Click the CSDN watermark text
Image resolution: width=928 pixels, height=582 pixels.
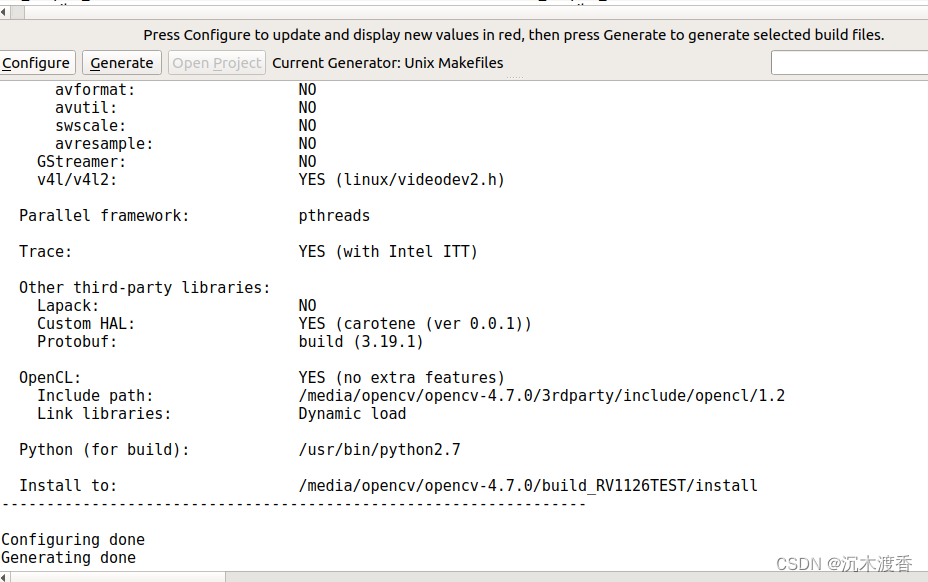point(845,563)
